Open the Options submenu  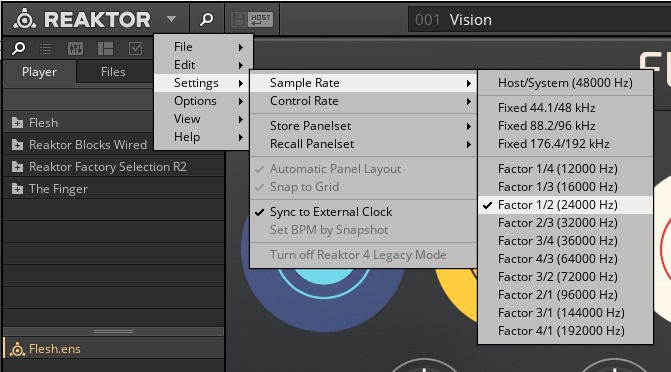point(203,101)
